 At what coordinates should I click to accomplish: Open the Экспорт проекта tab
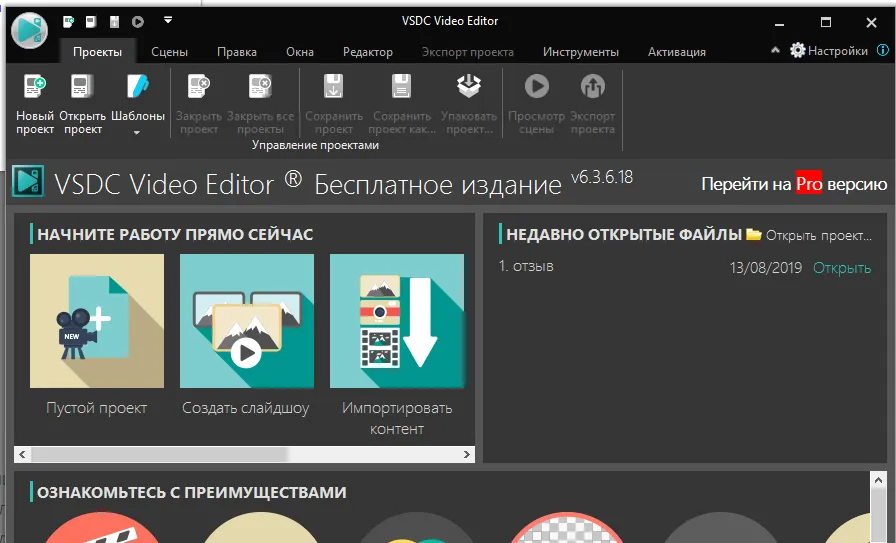click(467, 51)
